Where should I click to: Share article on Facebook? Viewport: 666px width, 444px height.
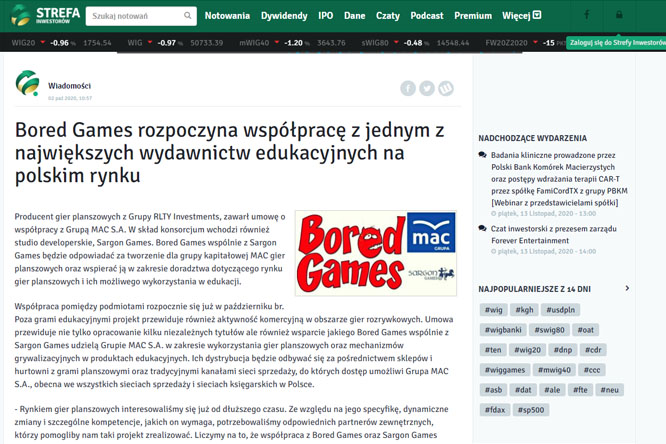pyautogui.click(x=408, y=88)
